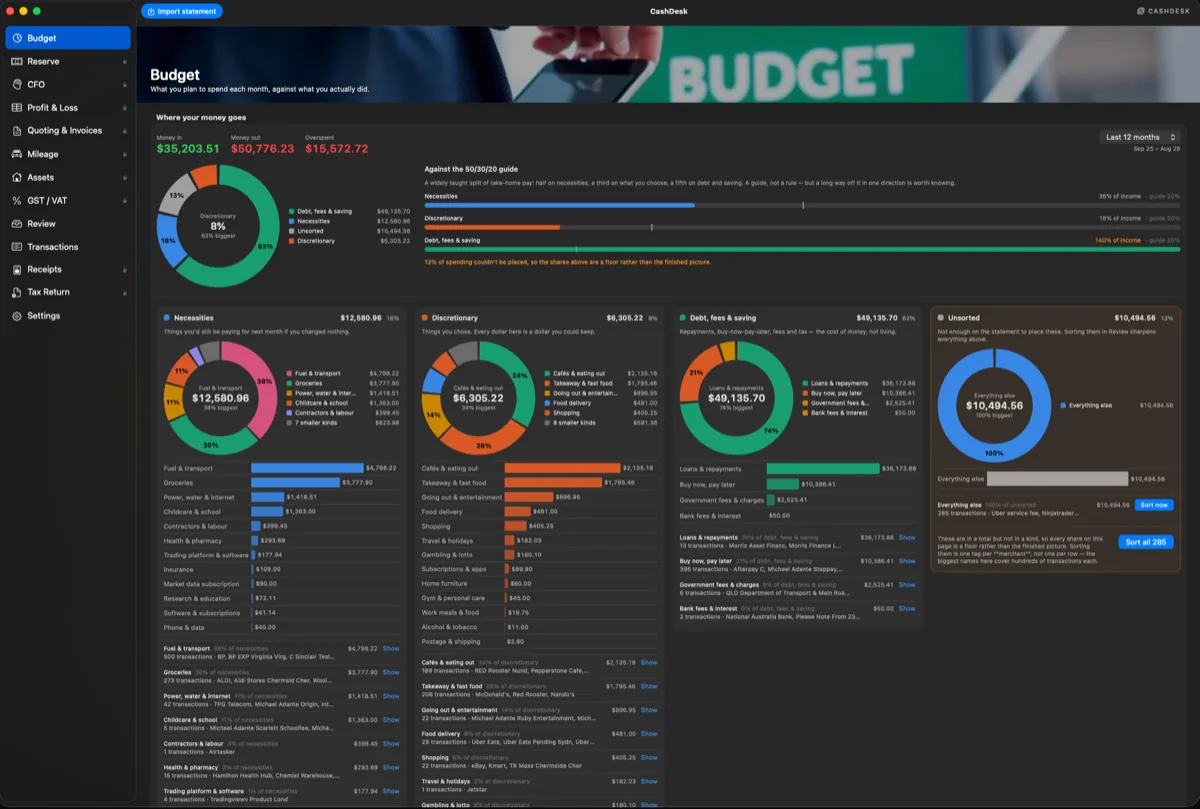Click the Necessities 50/30/20 guide progress bar
The height and width of the screenshot is (809, 1200).
tap(802, 205)
